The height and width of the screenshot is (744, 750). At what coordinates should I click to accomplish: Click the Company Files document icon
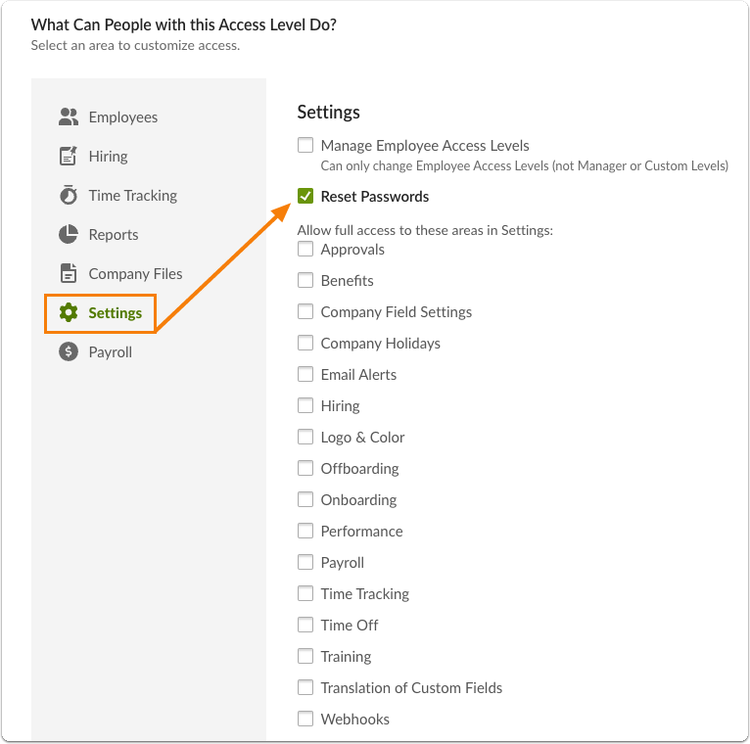coord(68,273)
